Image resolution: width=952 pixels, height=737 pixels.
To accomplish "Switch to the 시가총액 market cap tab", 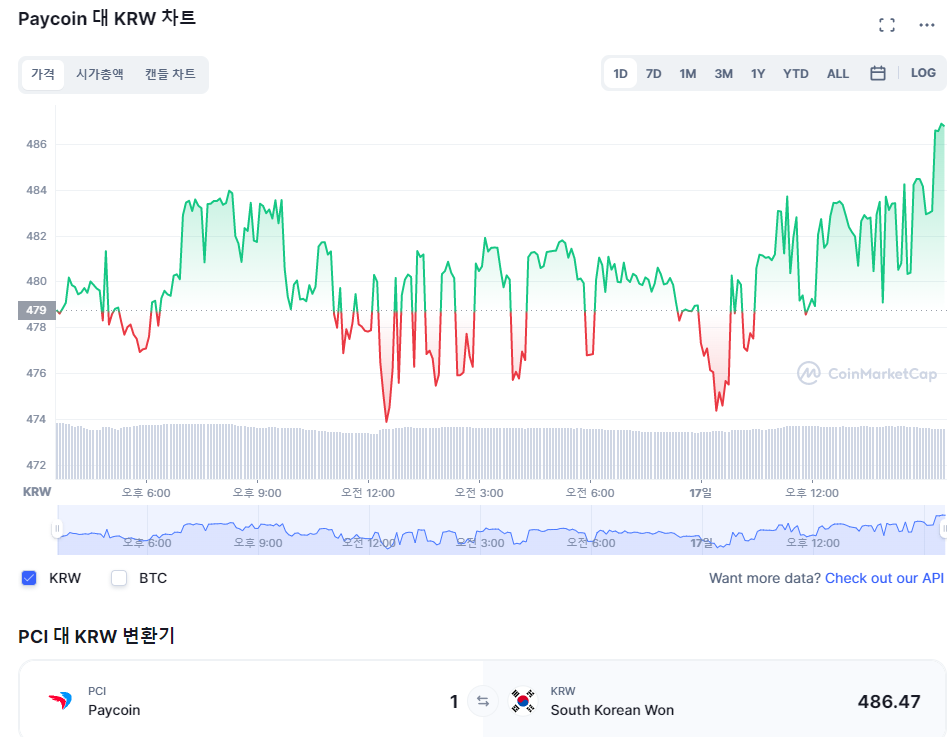I will pos(100,74).
